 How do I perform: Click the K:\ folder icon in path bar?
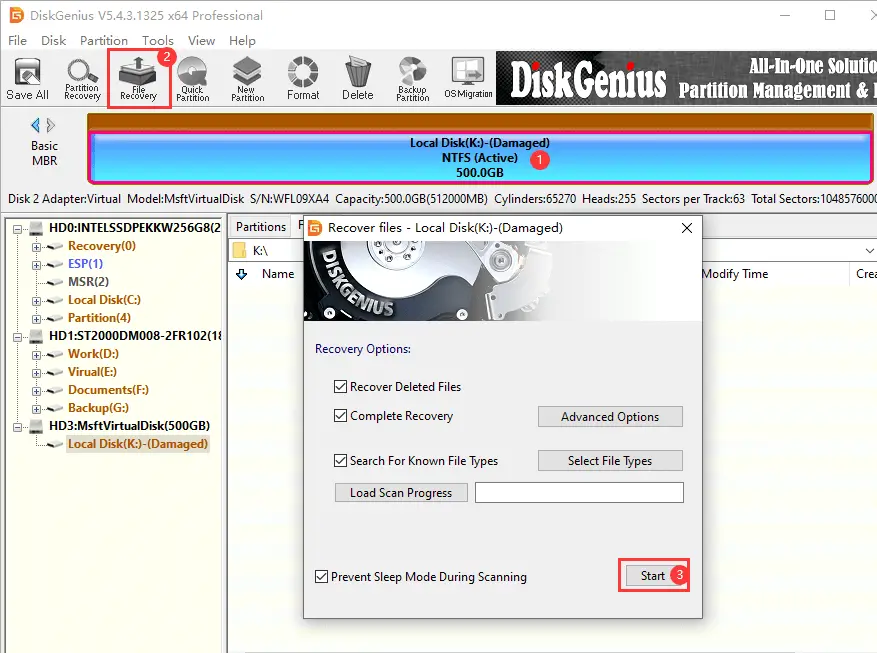point(239,250)
